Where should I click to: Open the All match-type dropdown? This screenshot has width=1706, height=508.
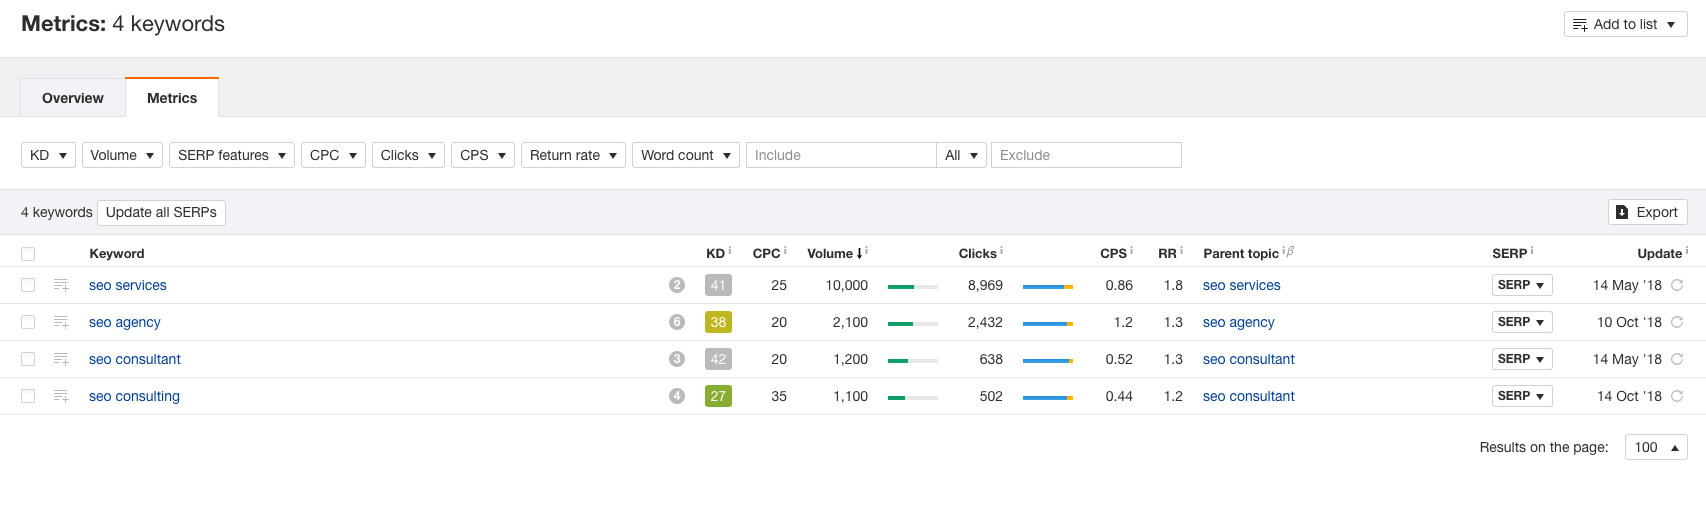(961, 155)
